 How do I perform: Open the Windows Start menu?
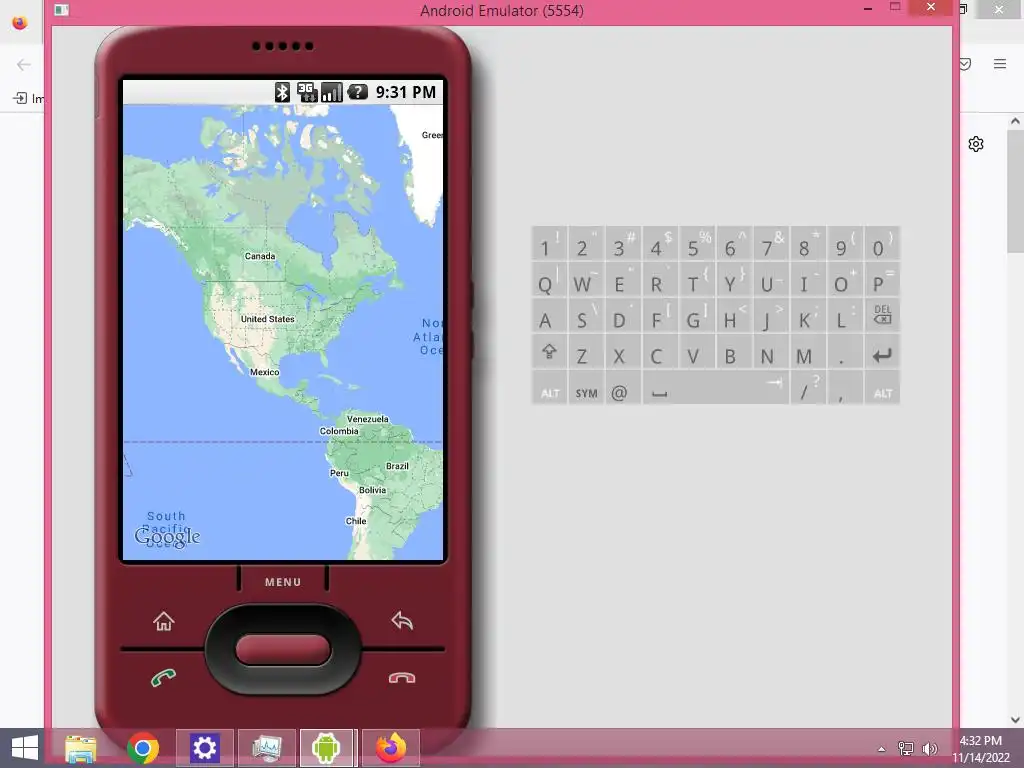(25, 748)
